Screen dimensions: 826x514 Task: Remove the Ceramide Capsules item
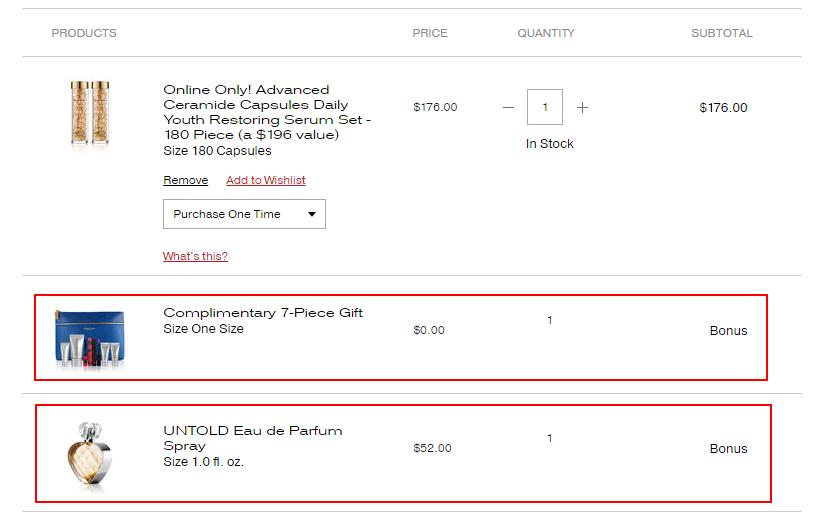click(185, 180)
